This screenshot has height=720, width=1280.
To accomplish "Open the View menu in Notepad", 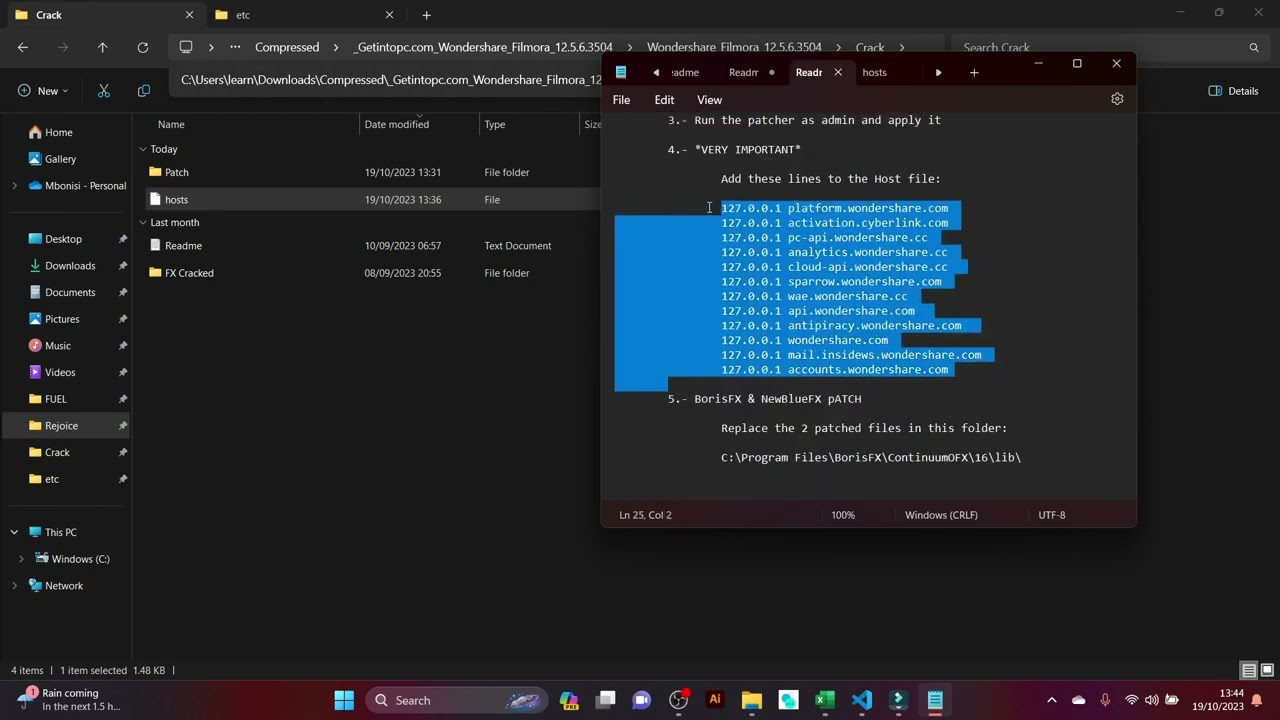I will [x=709, y=100].
